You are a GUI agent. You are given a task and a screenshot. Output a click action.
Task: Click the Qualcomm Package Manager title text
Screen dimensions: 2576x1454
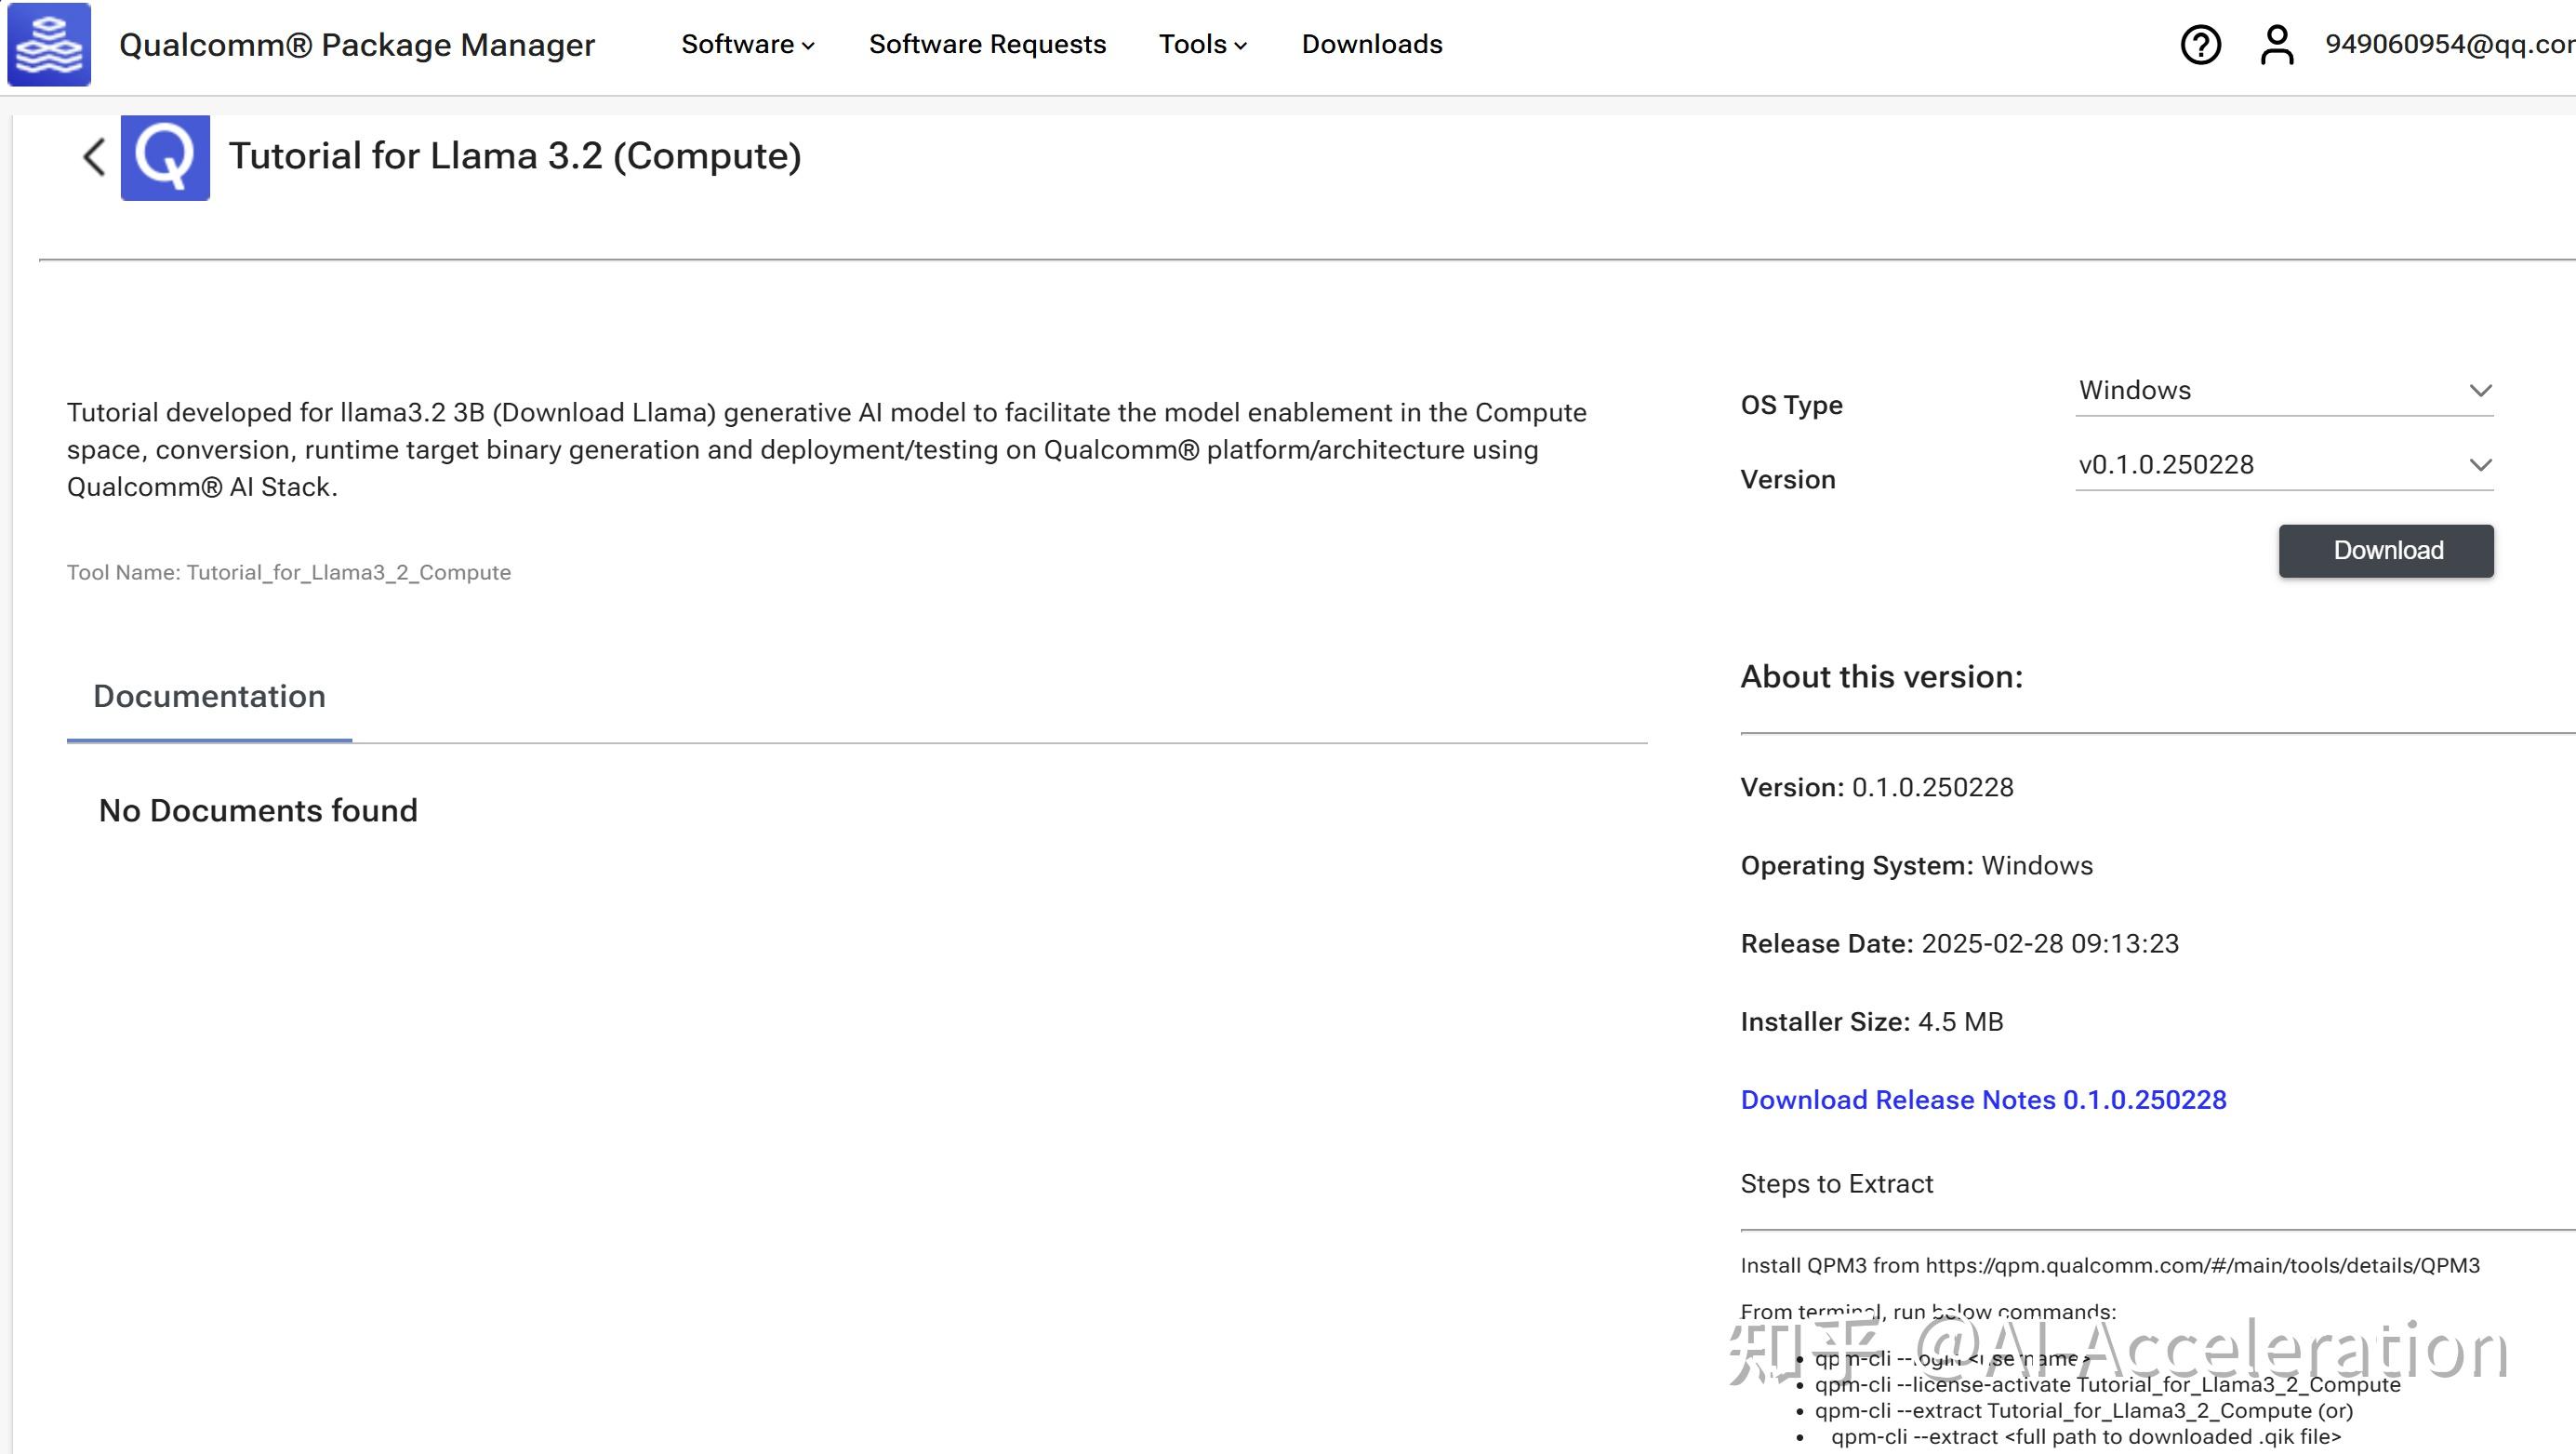[357, 45]
